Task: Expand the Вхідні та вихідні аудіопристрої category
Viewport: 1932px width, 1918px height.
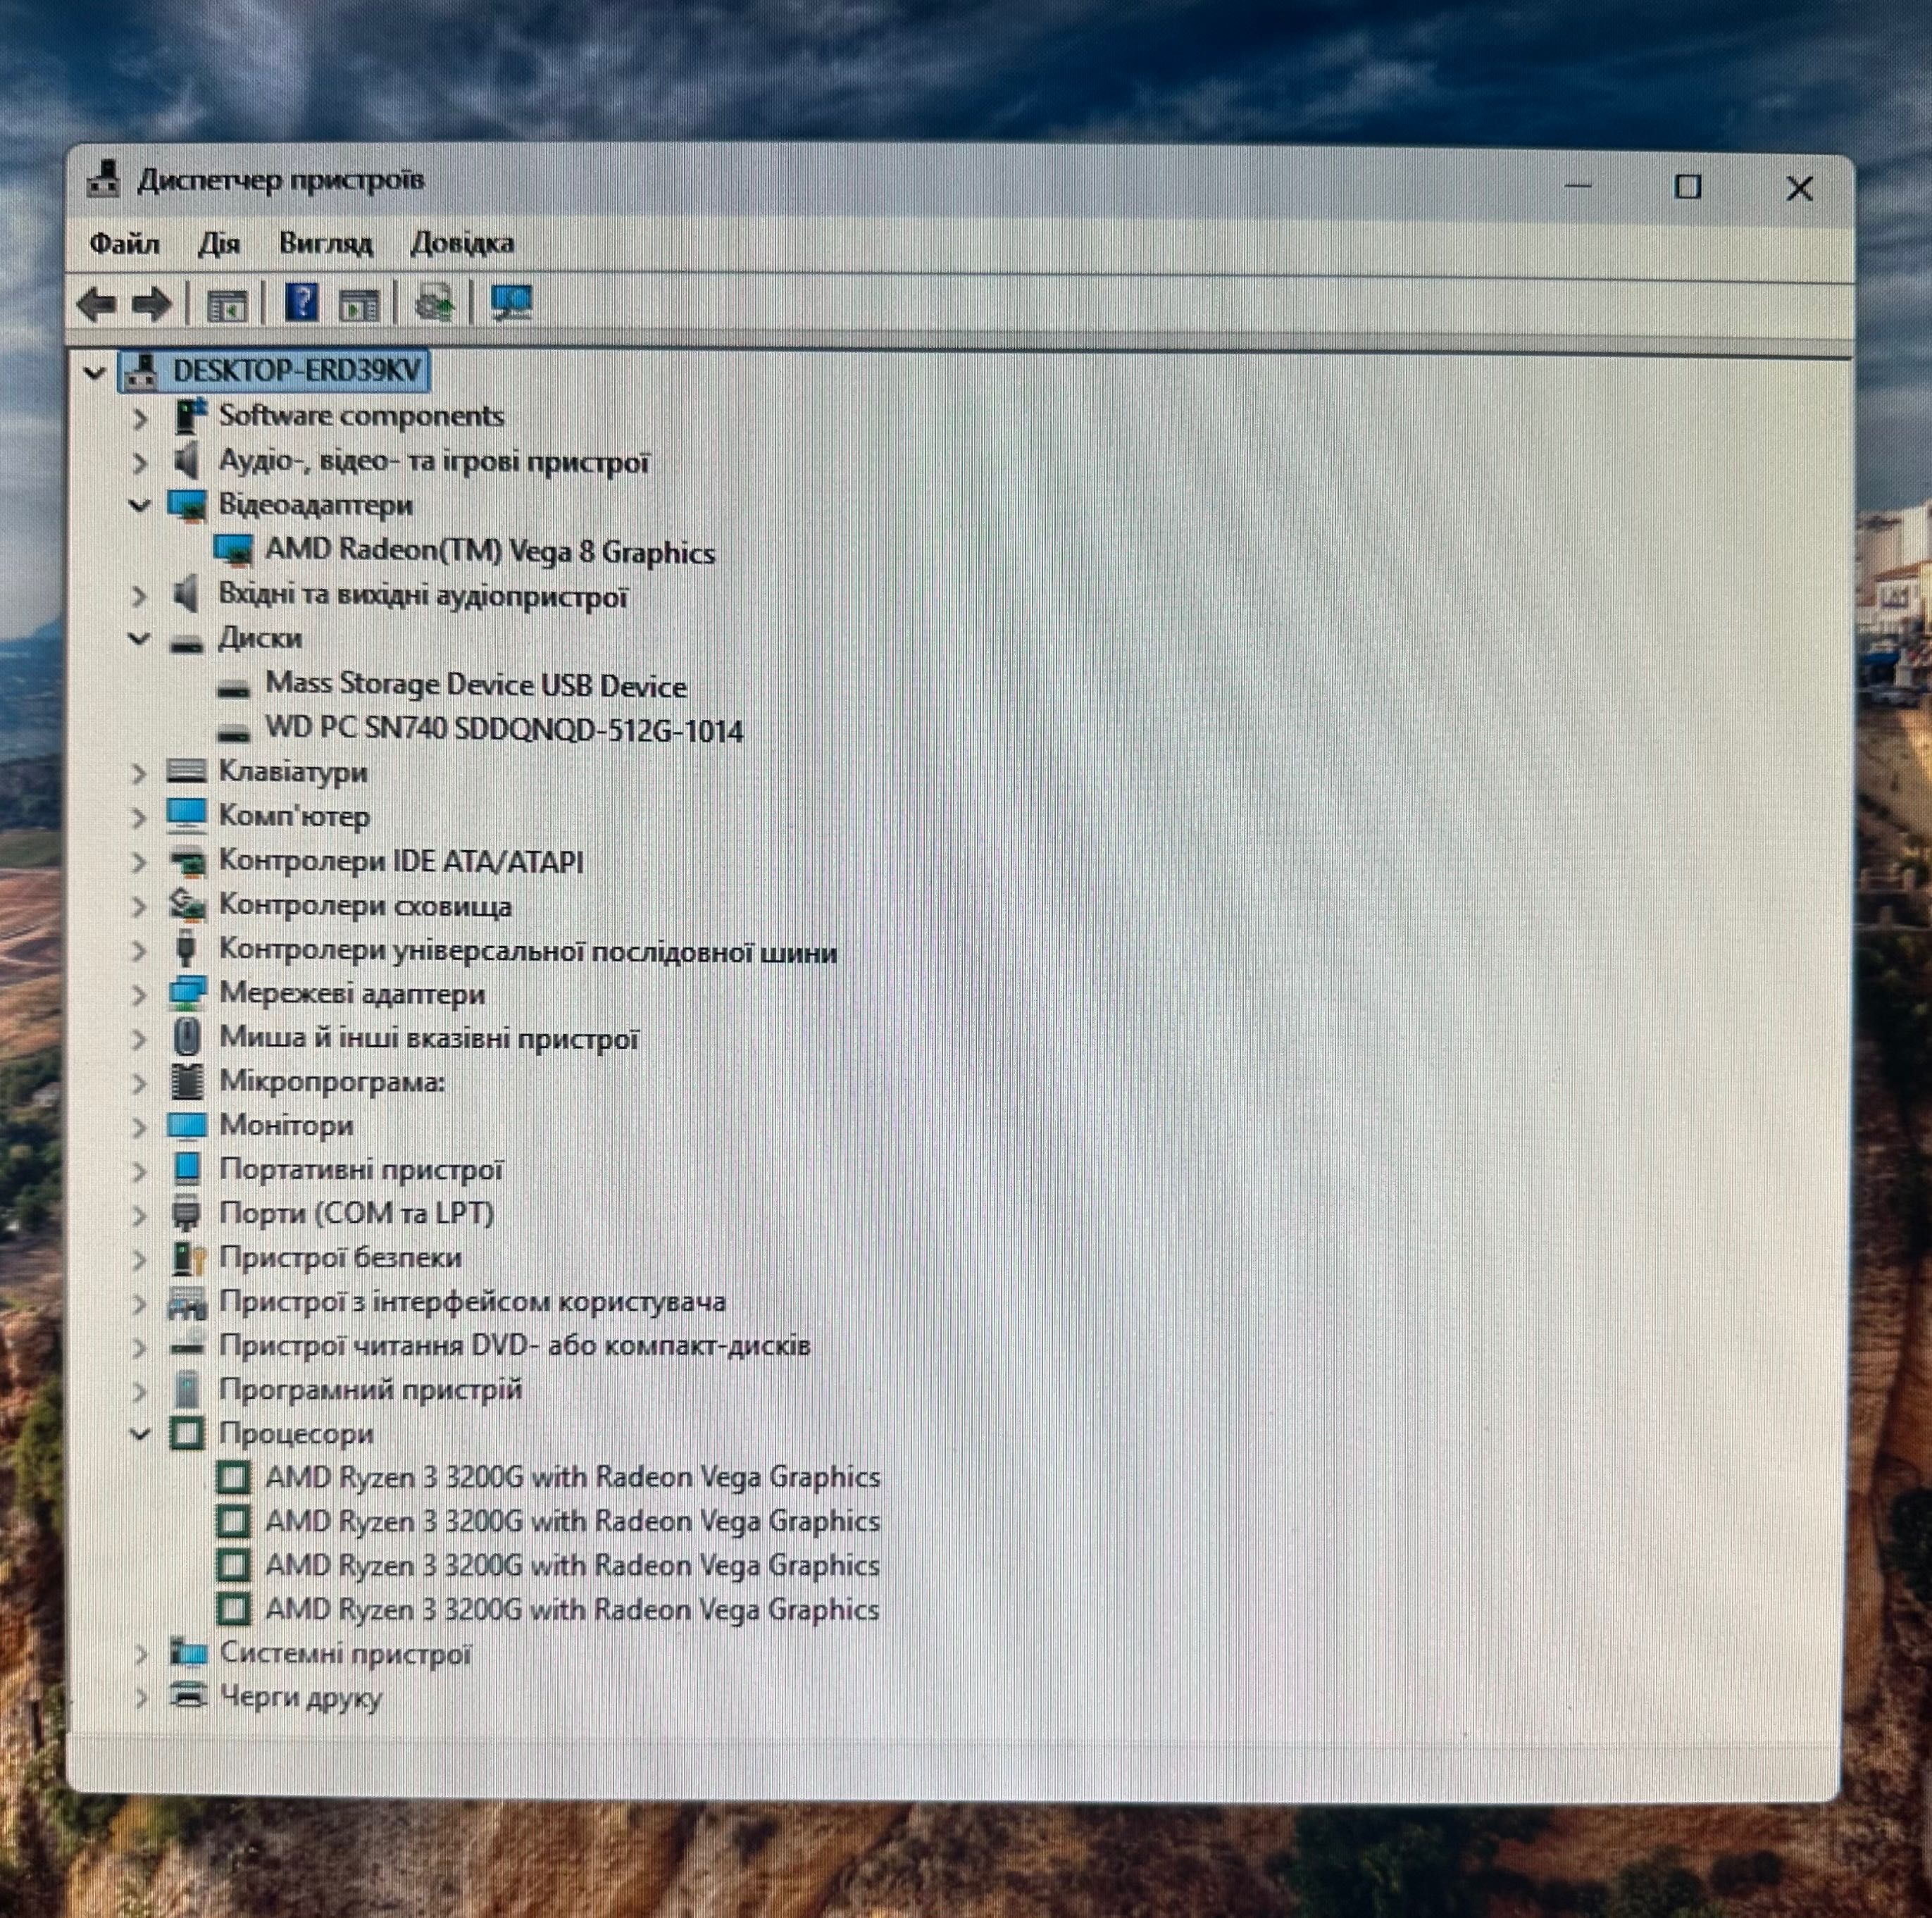Action: 140,596
